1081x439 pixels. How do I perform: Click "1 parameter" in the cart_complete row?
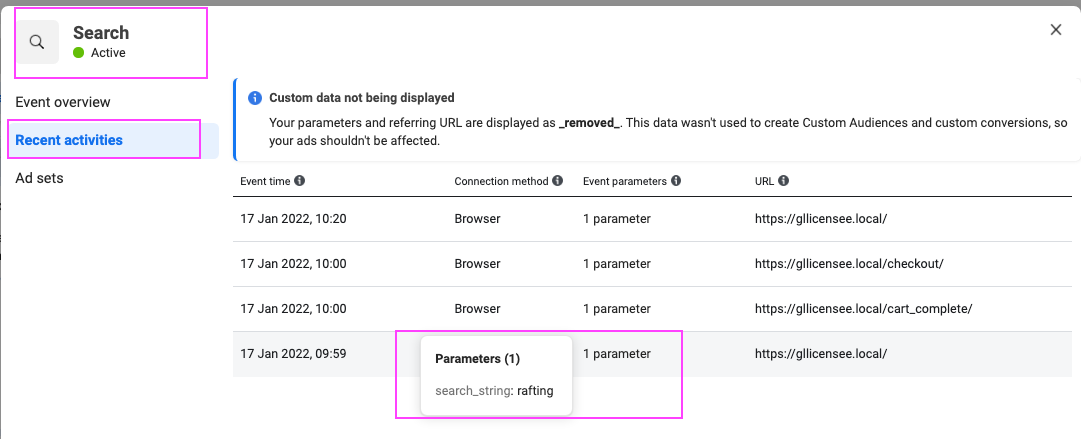pyautogui.click(x=616, y=309)
